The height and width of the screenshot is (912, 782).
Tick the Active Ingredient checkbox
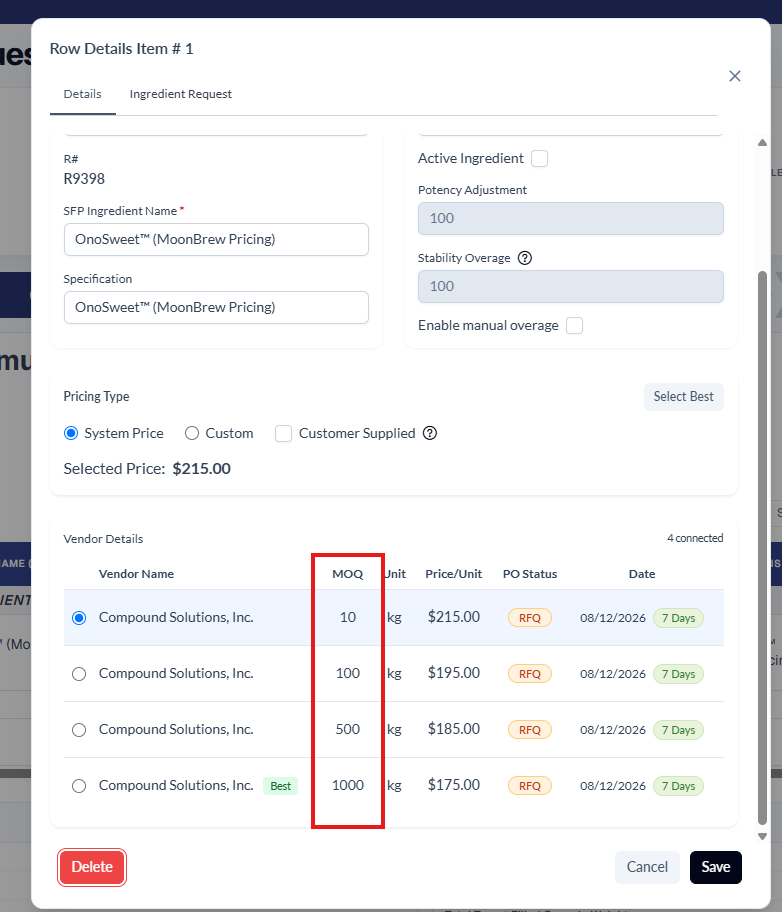[x=539, y=158]
